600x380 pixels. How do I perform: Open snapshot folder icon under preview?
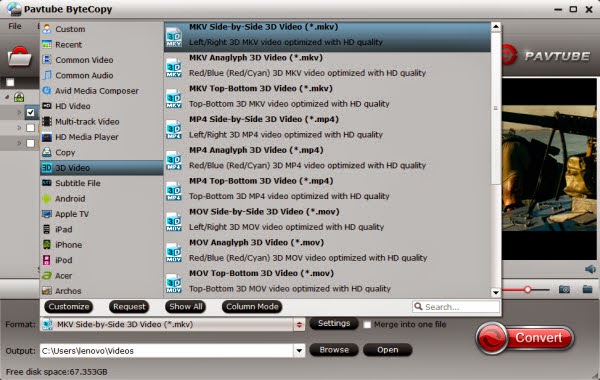(588, 289)
